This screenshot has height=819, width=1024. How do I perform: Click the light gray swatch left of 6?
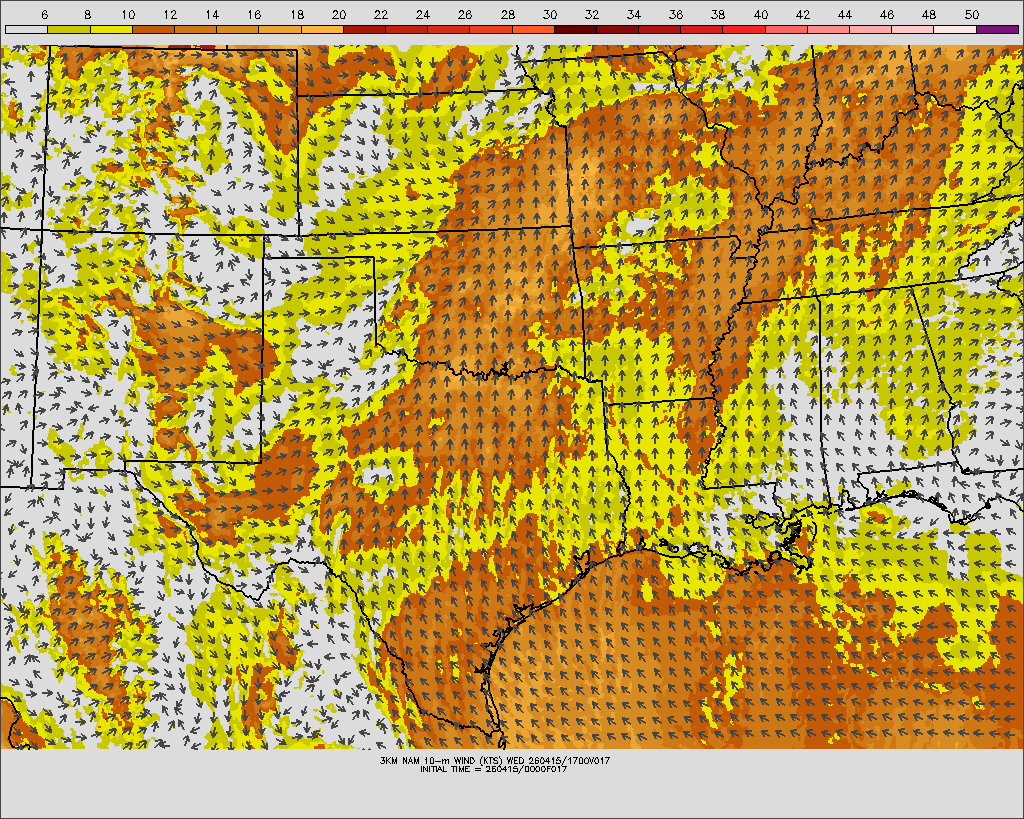(26, 29)
